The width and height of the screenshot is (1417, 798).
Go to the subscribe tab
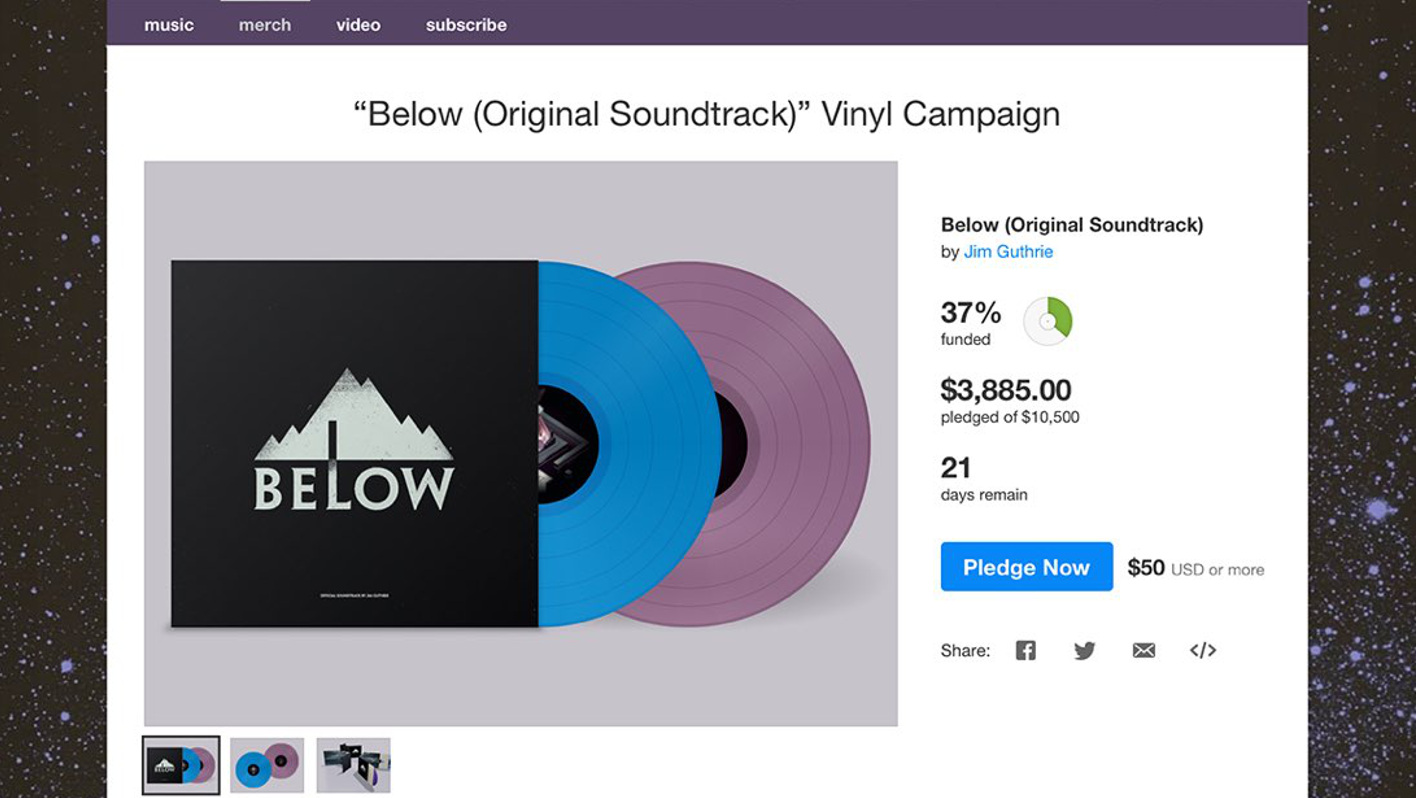point(466,25)
